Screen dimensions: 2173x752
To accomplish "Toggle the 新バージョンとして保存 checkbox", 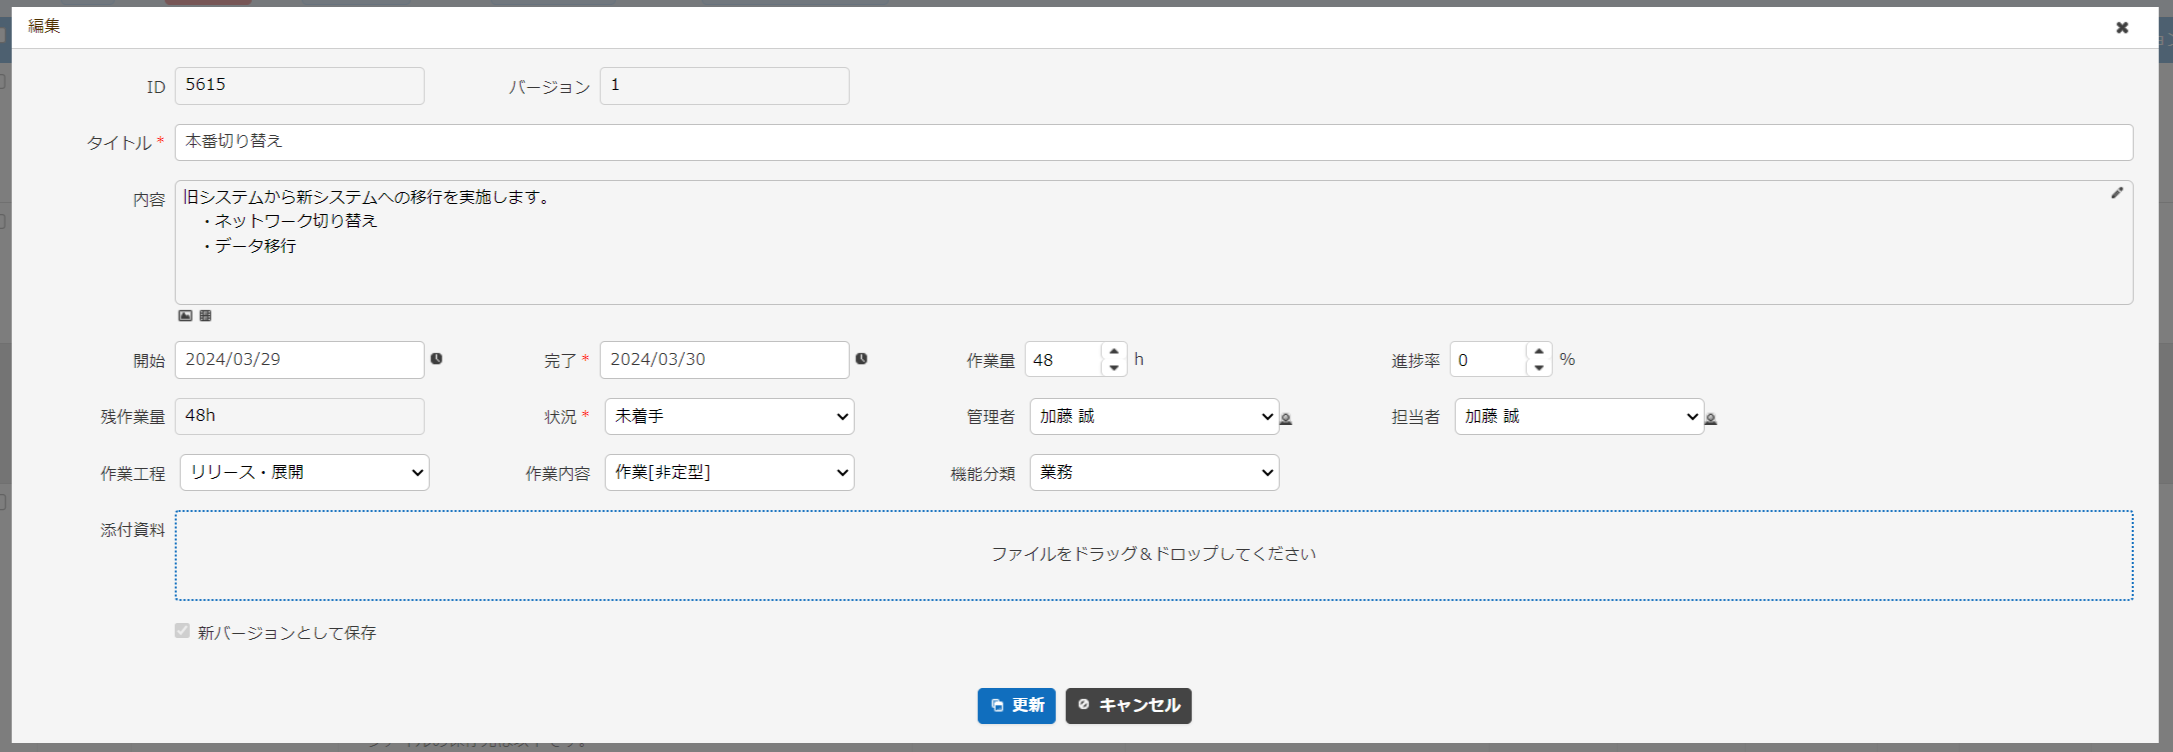I will tap(182, 631).
